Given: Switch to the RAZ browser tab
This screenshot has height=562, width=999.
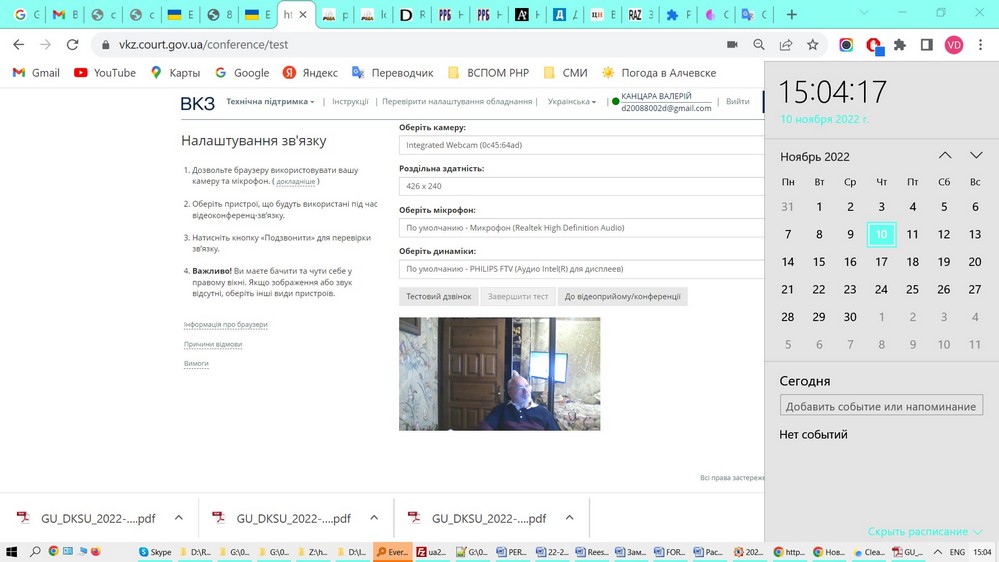Looking at the screenshot, I should pos(640,15).
